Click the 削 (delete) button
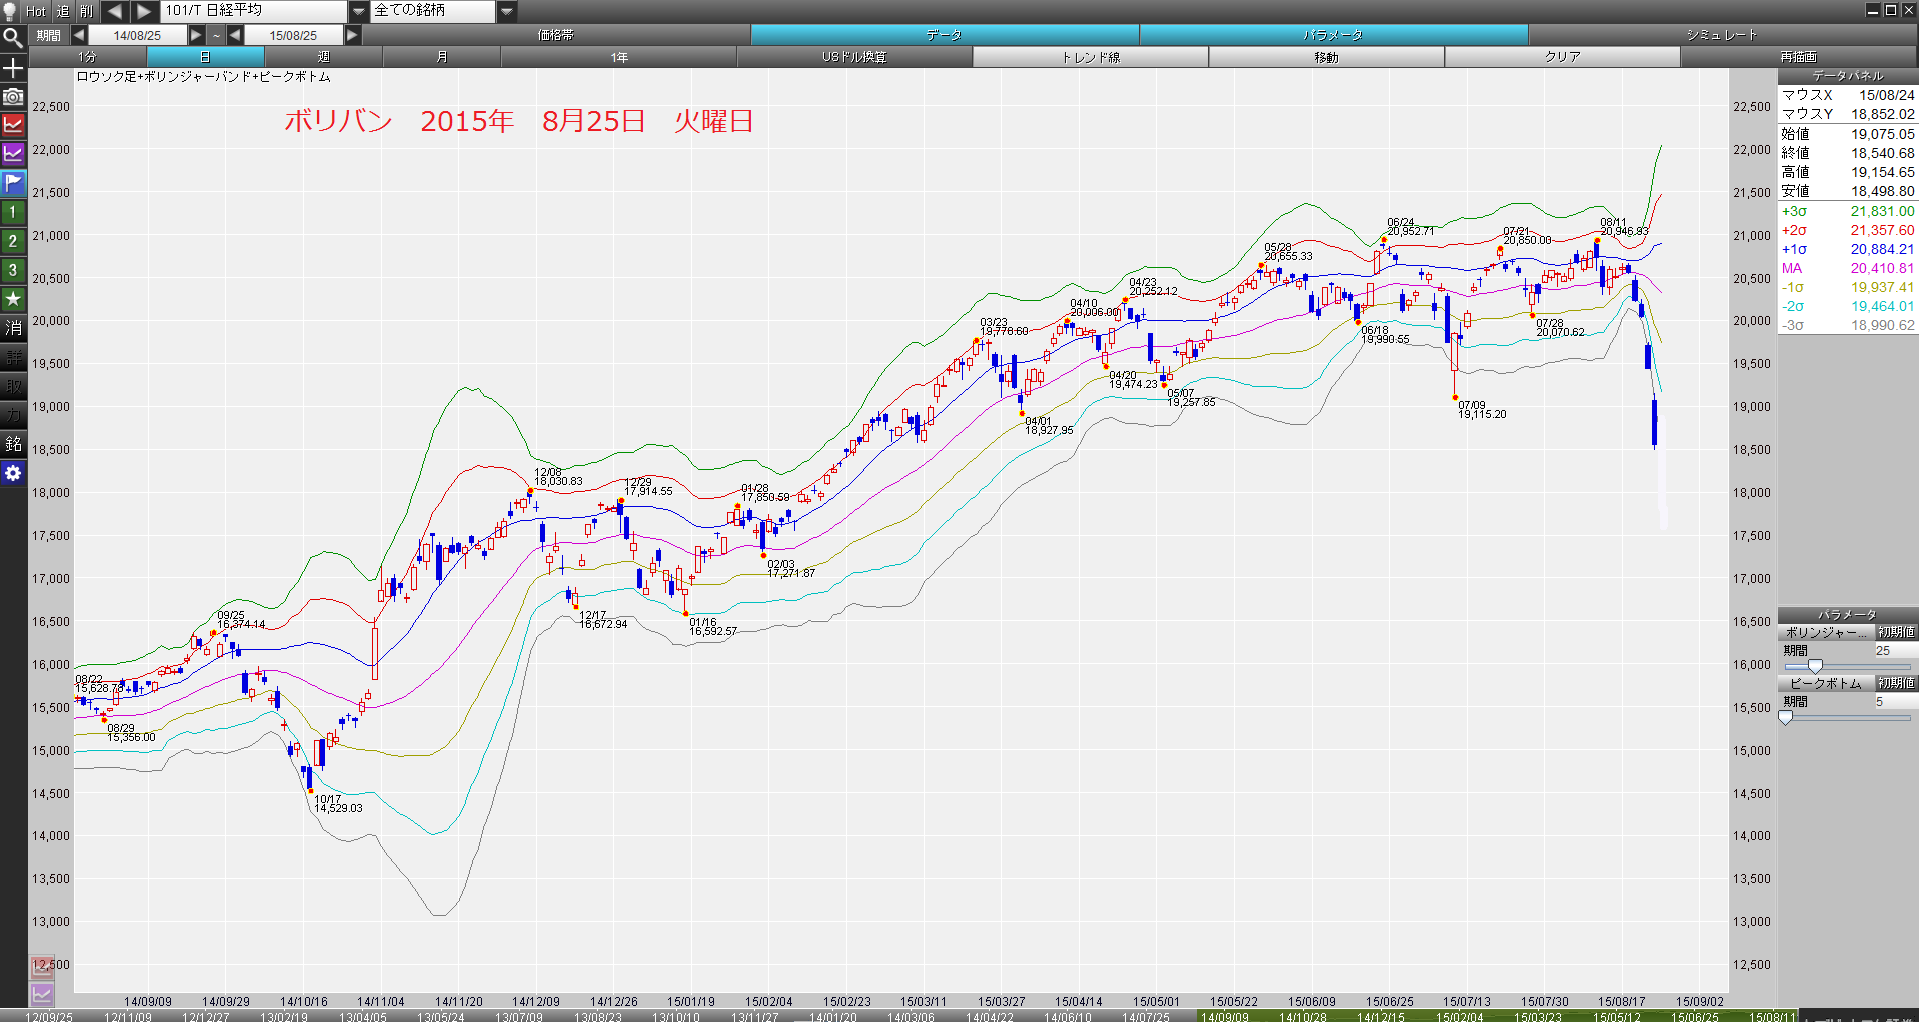1919x1022 pixels. click(86, 11)
